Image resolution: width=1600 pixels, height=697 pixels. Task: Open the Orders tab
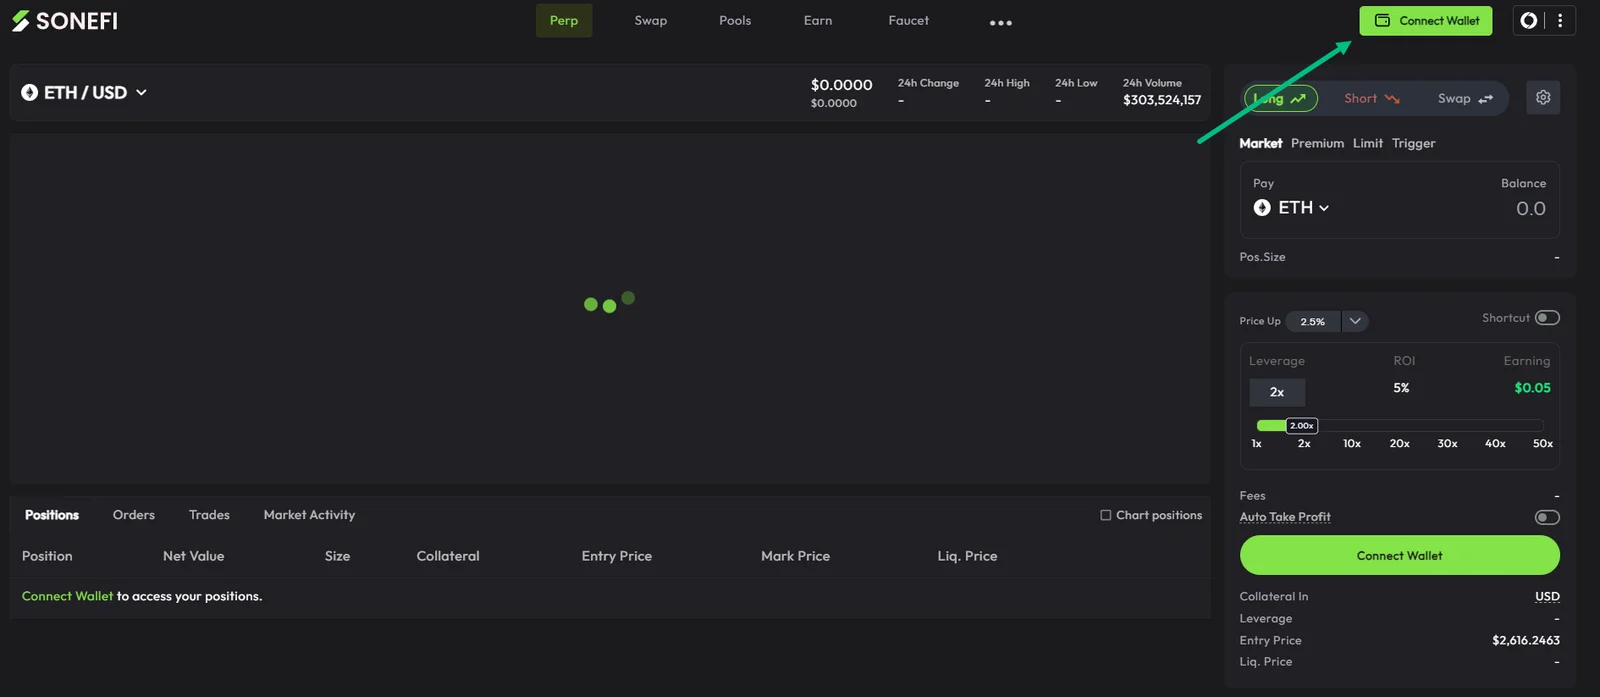coord(134,515)
